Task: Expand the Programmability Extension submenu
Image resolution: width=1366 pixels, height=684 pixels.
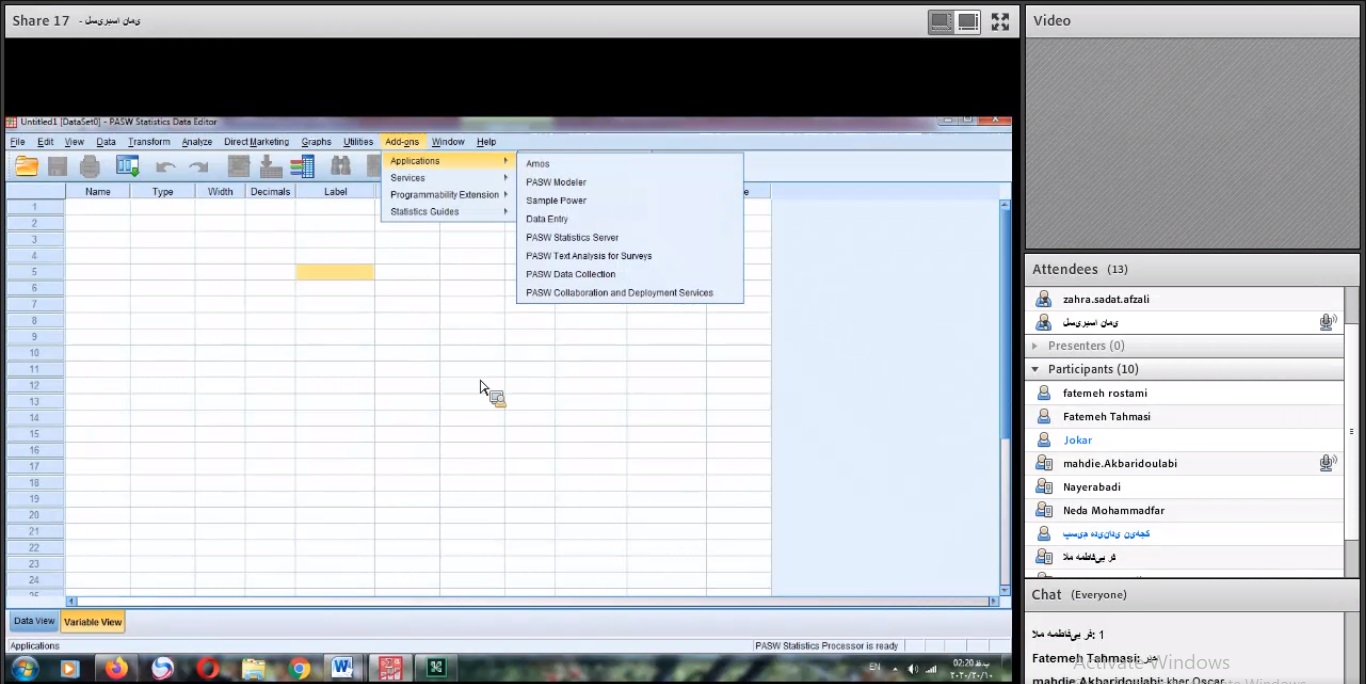Action: [x=449, y=195]
